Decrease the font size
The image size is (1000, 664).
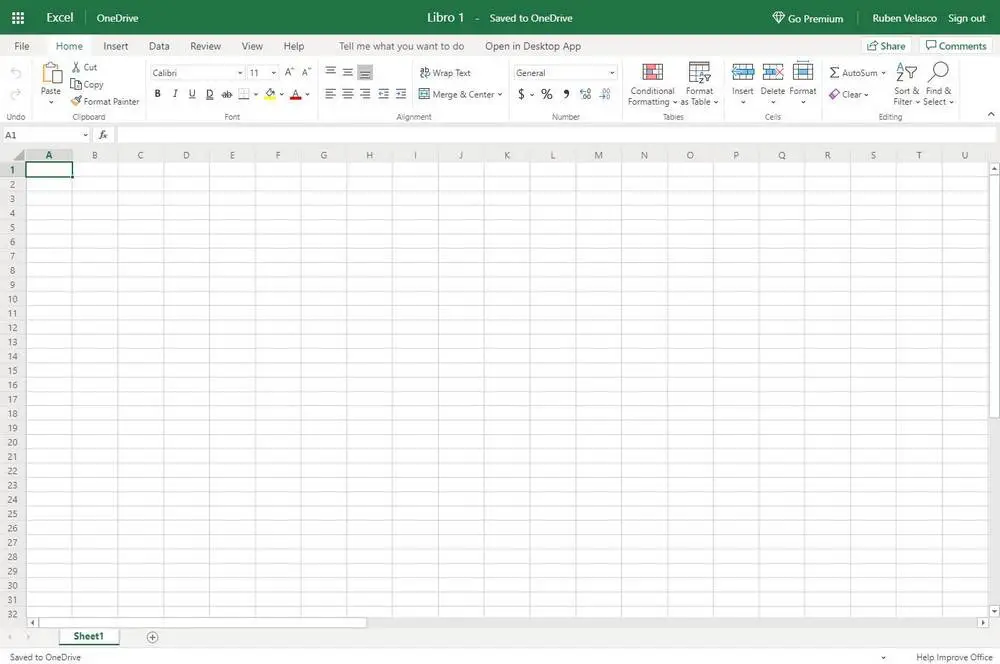306,72
